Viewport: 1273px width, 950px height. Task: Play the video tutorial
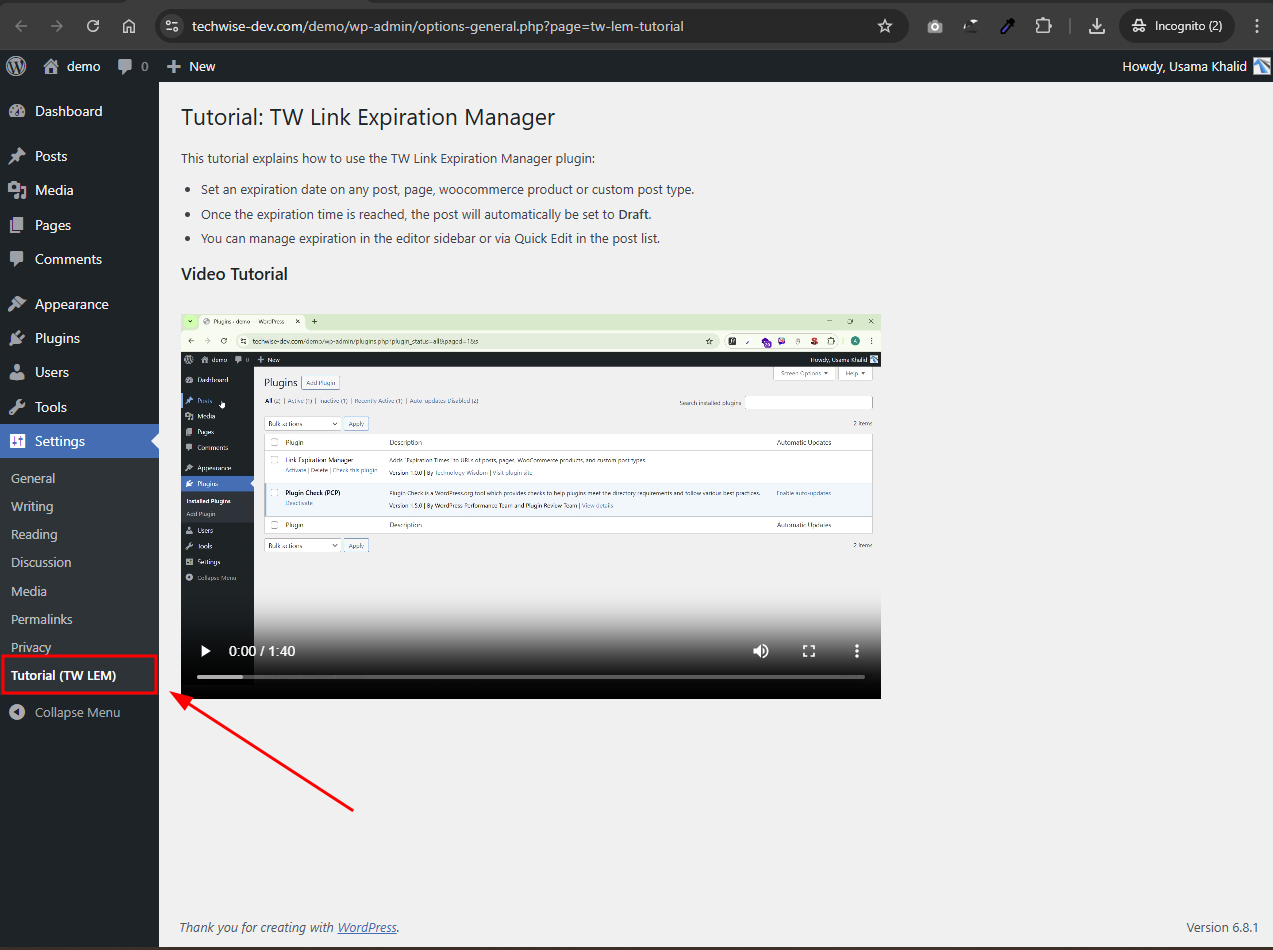205,651
